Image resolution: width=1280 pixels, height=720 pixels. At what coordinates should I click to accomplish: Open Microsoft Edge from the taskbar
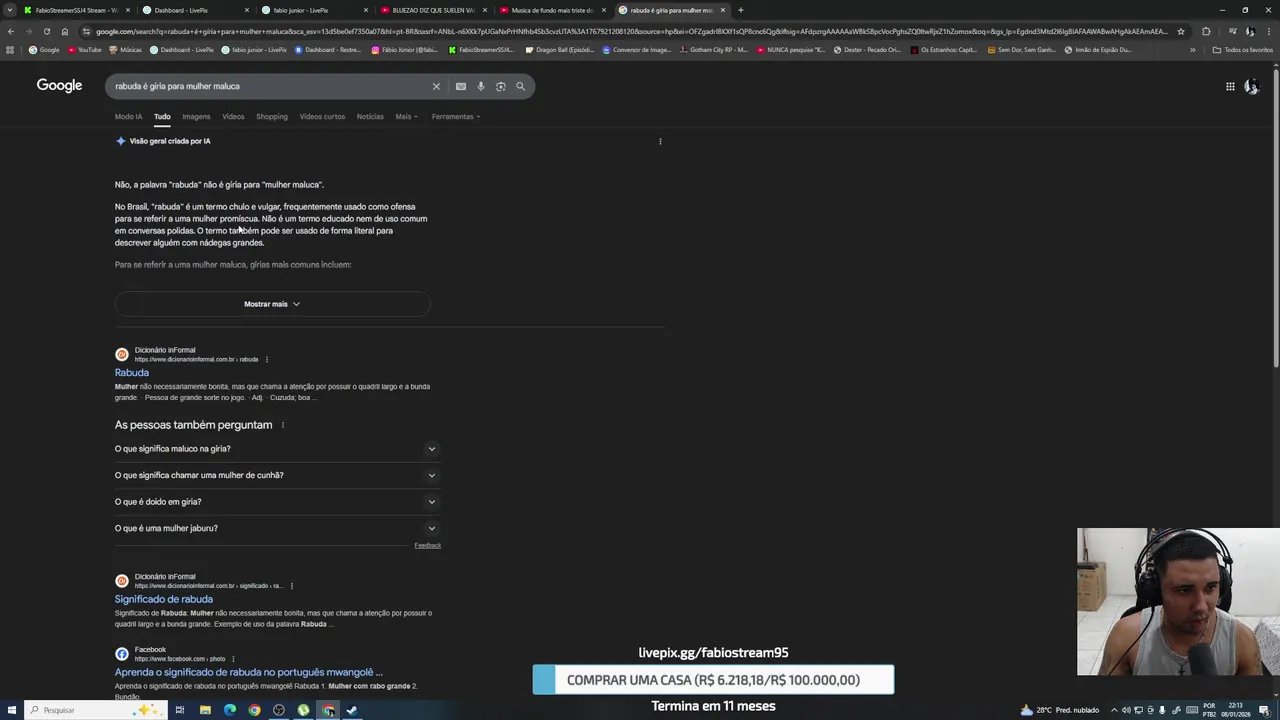click(230, 710)
